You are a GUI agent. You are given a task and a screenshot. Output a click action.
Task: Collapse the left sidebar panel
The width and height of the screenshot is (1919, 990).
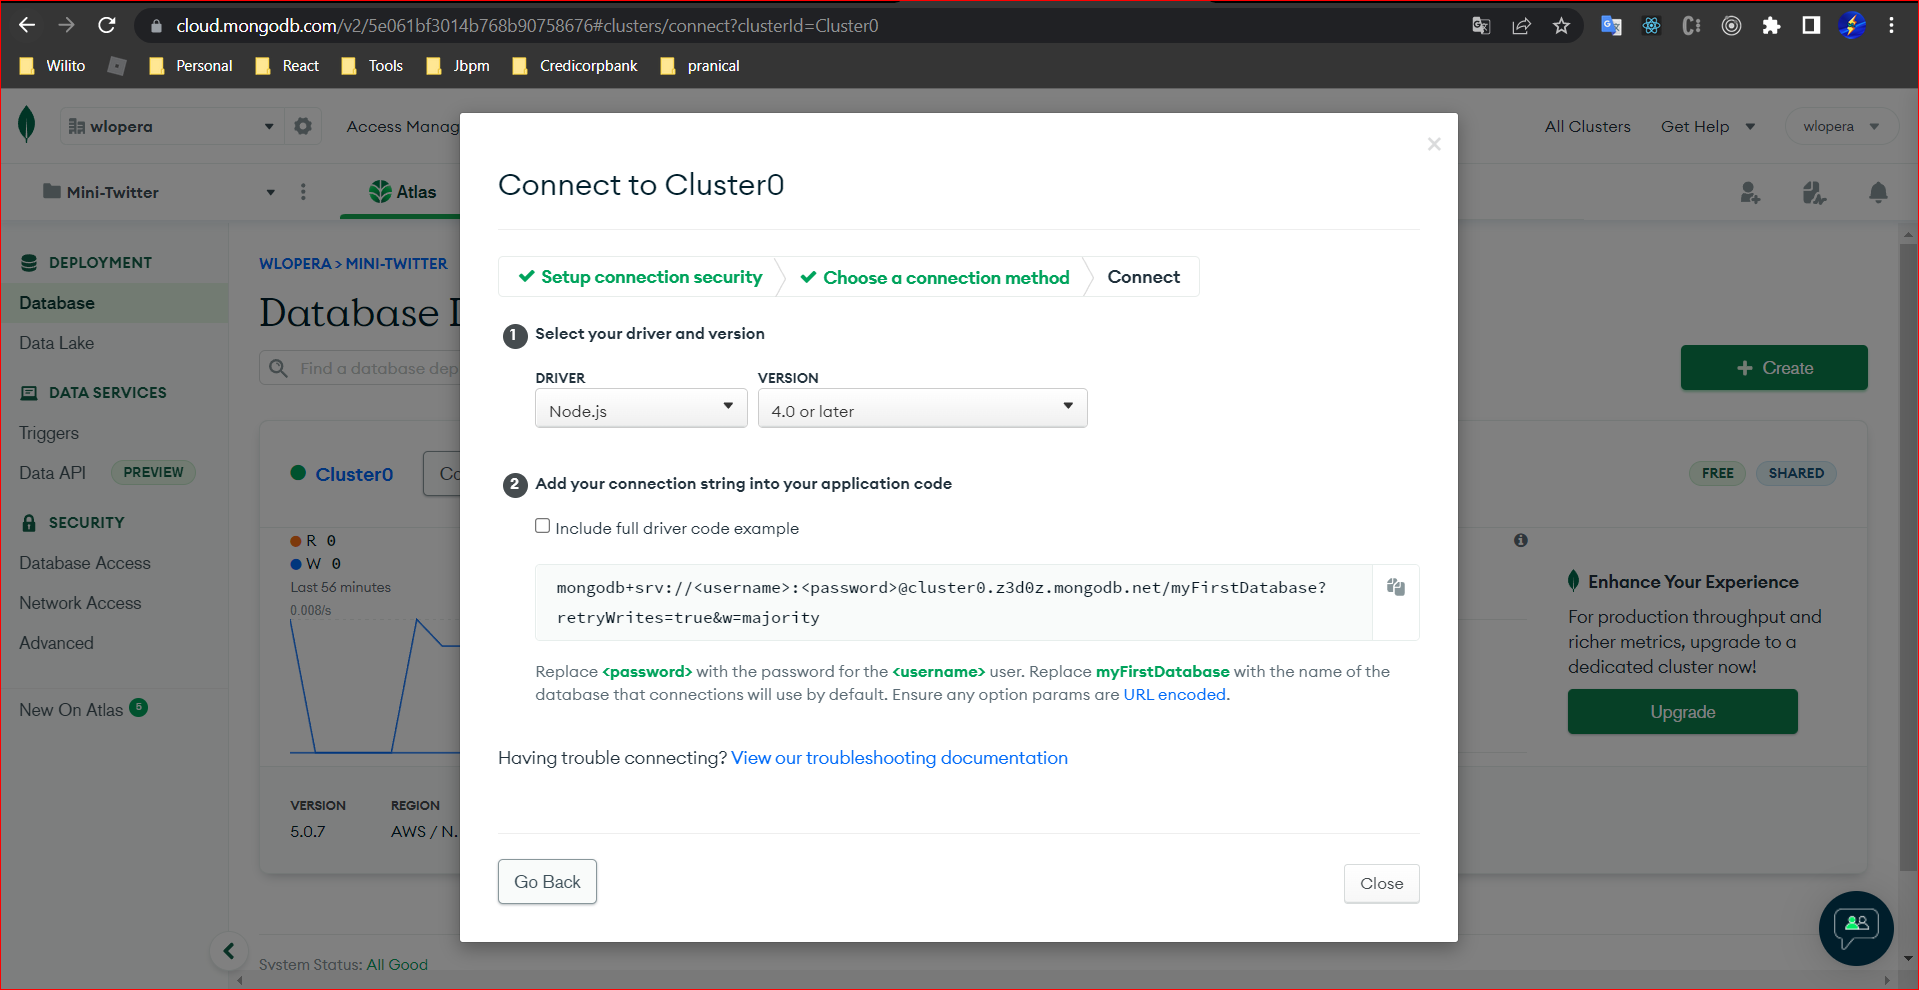click(x=229, y=951)
